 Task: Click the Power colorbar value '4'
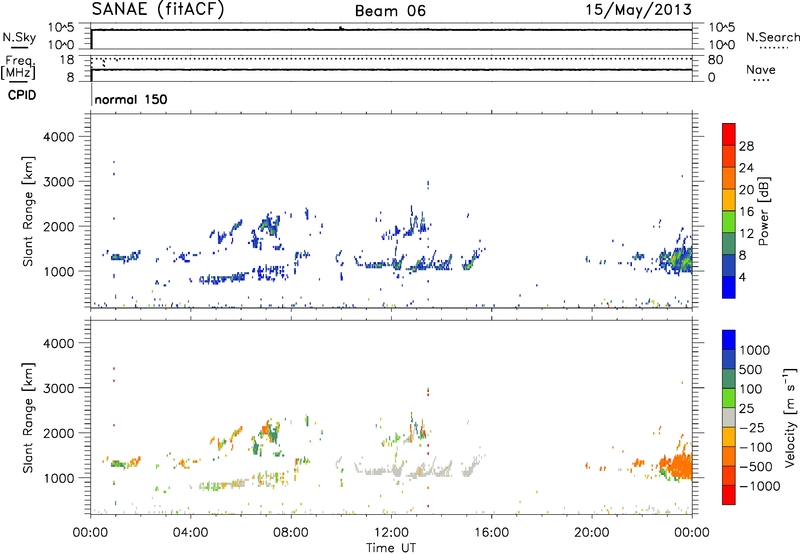pos(742,277)
